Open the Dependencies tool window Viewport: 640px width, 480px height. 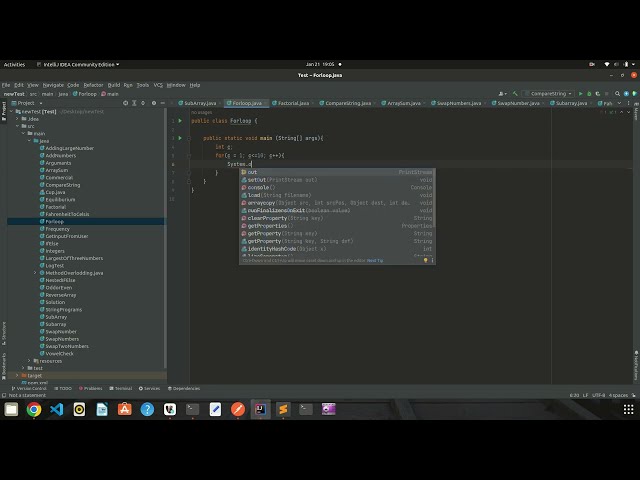pyautogui.click(x=184, y=388)
